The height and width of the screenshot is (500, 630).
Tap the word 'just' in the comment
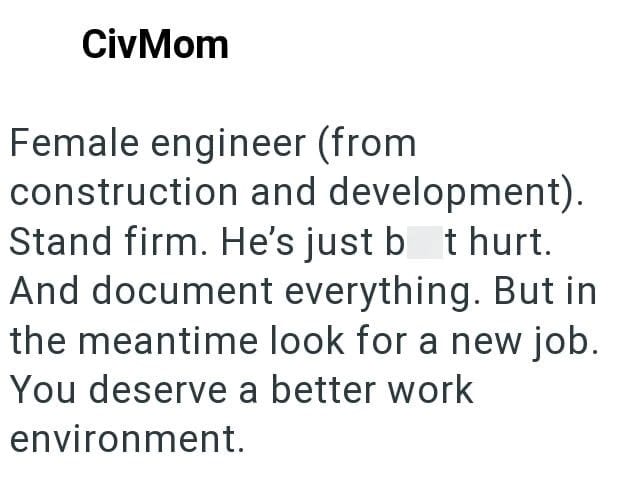pyautogui.click(x=373, y=242)
